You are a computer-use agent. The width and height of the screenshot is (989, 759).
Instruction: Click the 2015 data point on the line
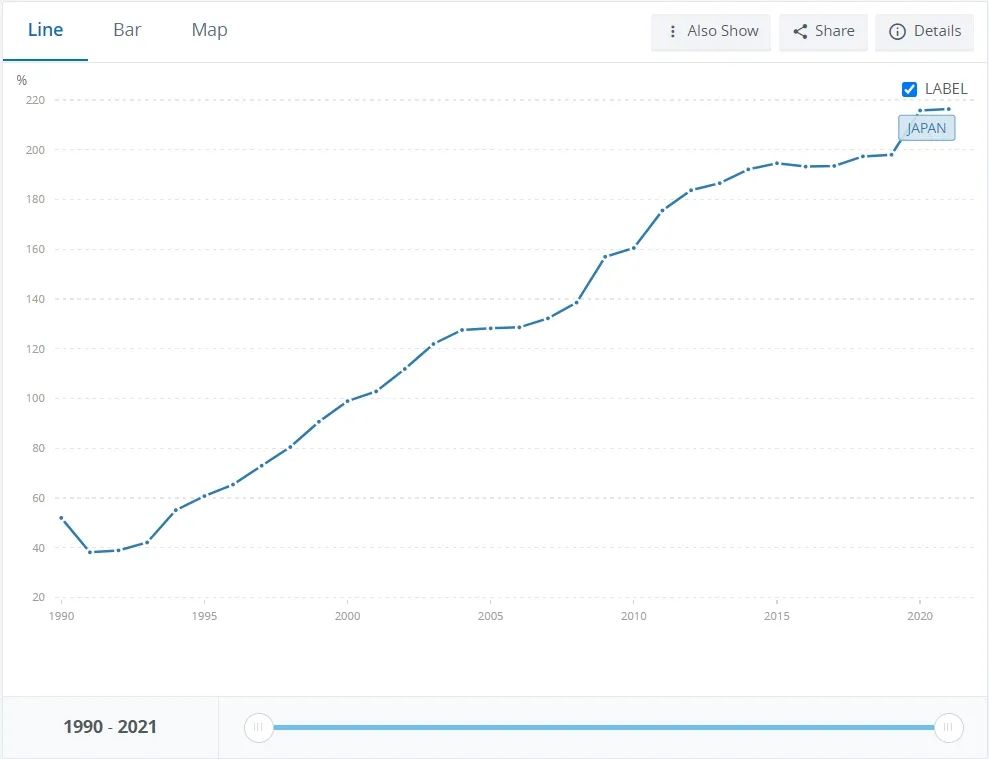click(x=777, y=163)
